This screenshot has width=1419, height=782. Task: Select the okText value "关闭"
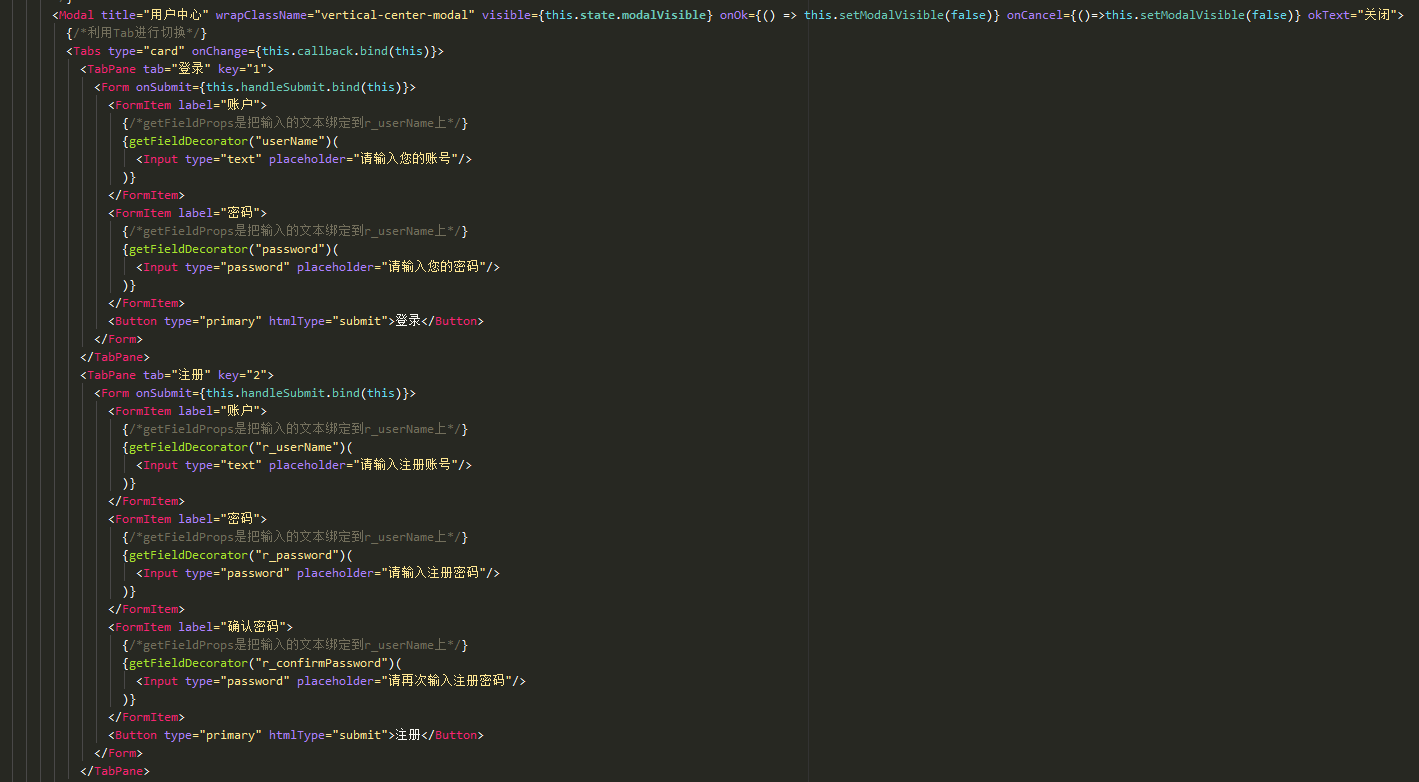[x=1377, y=15]
